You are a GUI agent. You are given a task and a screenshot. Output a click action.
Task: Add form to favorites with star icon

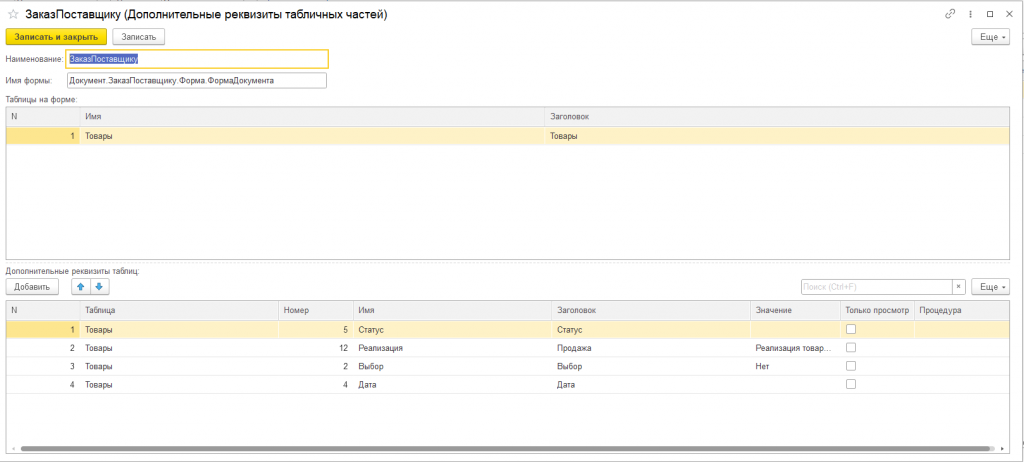(x=12, y=14)
